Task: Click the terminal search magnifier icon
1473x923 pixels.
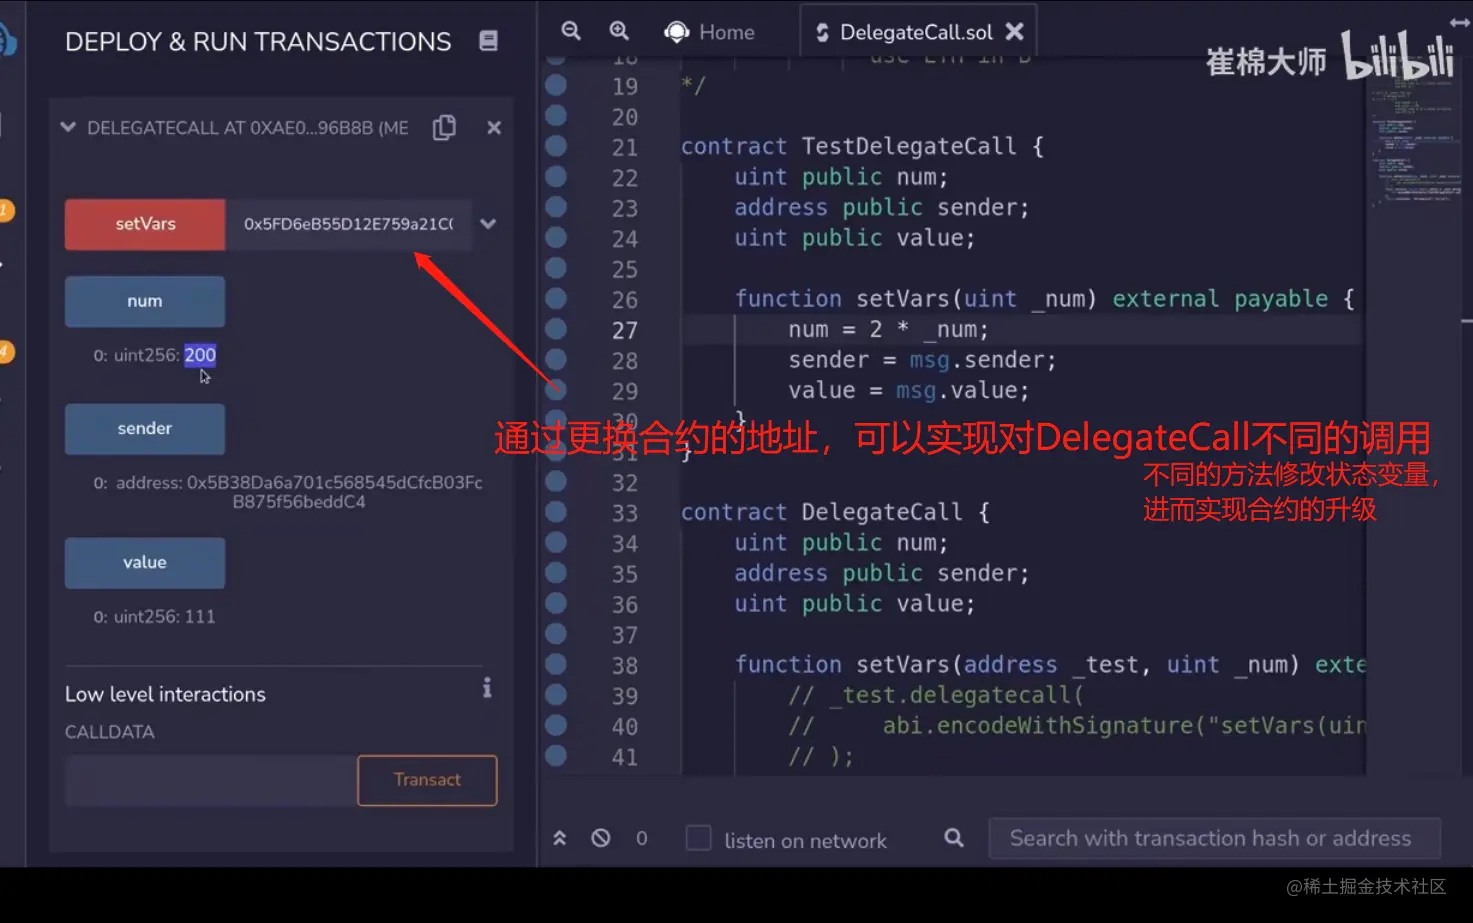Action: click(954, 838)
